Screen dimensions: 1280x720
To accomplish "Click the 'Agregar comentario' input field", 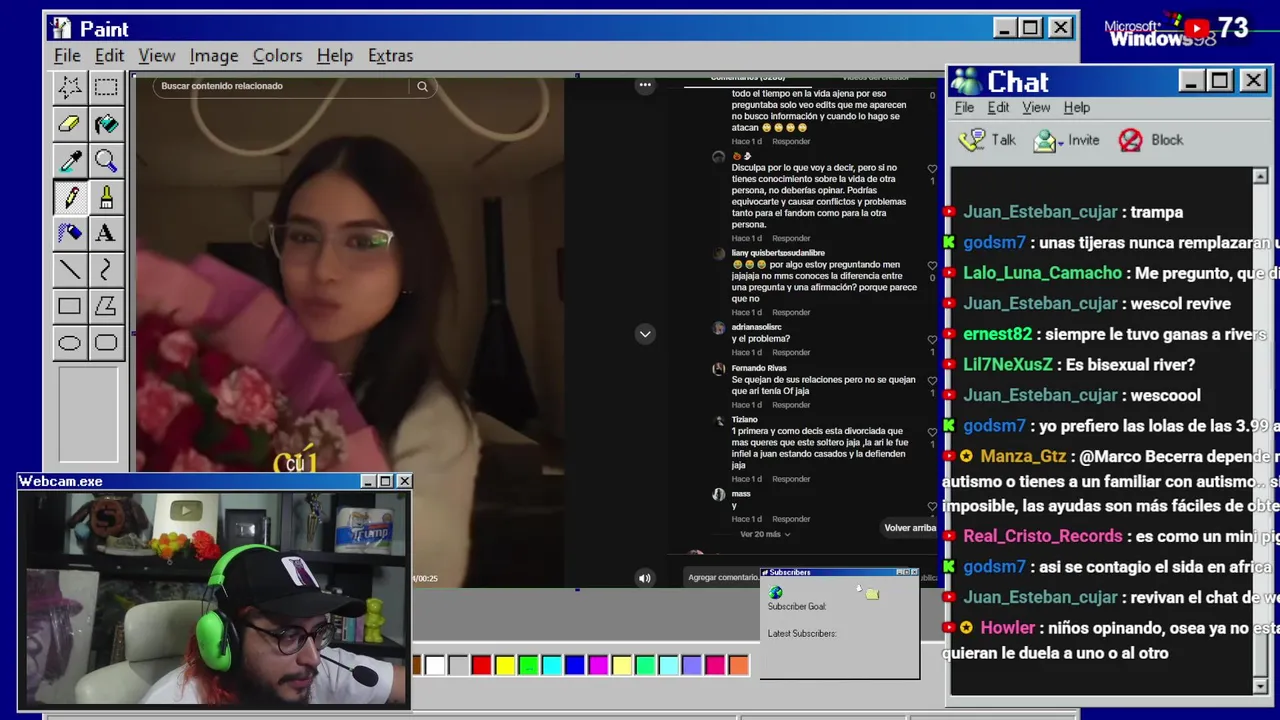I will 722,577.
